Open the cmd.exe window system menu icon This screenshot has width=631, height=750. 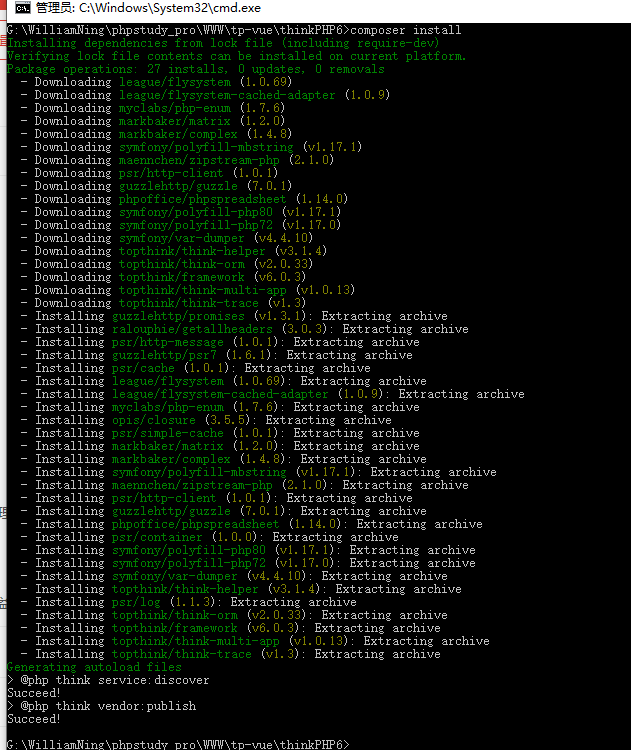click(22, 8)
